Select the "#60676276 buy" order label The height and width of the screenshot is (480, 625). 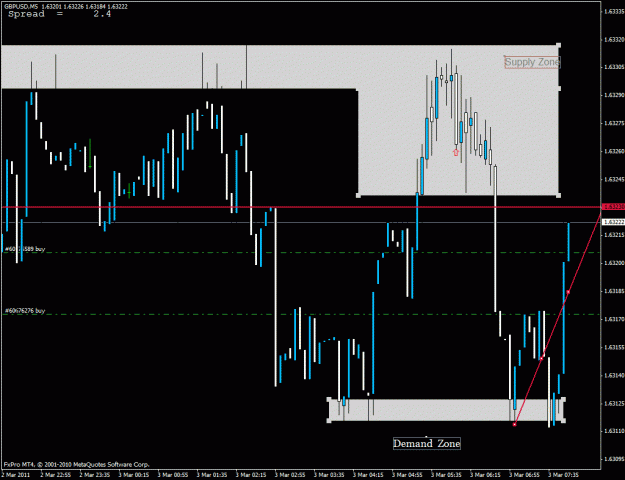(x=25, y=311)
